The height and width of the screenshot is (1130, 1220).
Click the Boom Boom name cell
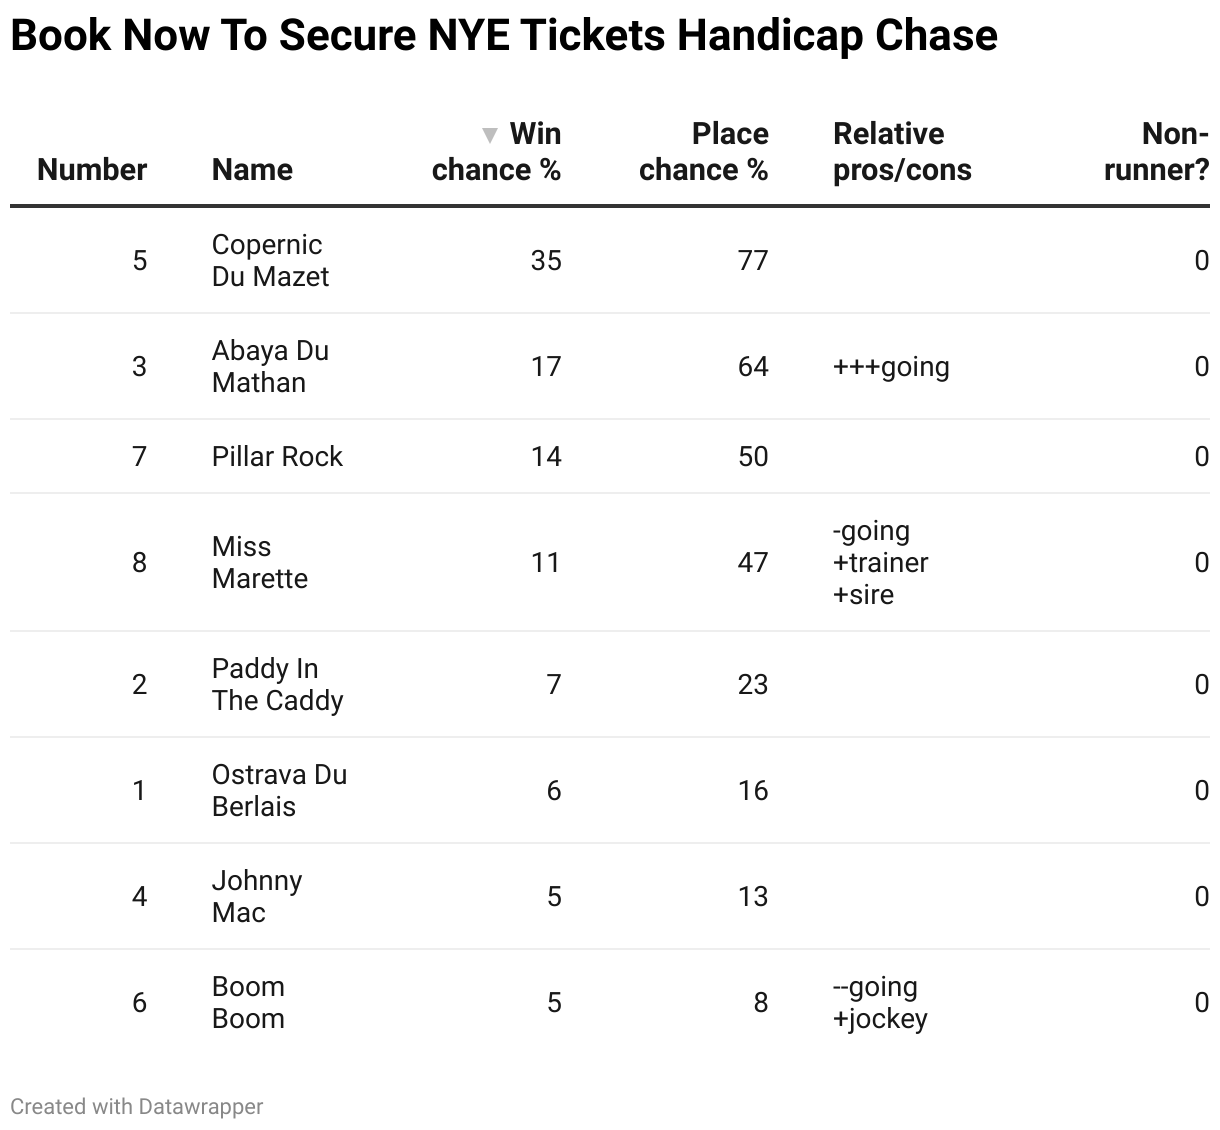[249, 1002]
